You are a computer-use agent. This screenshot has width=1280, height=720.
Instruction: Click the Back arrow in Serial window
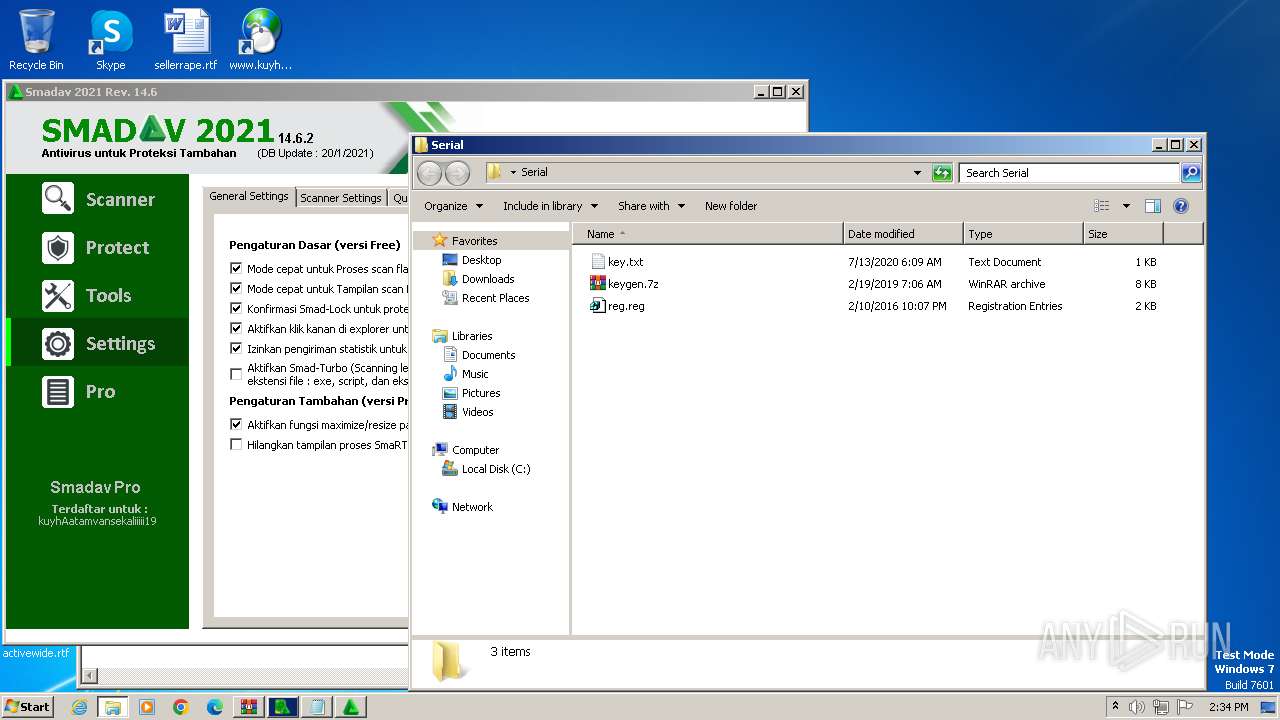429,173
